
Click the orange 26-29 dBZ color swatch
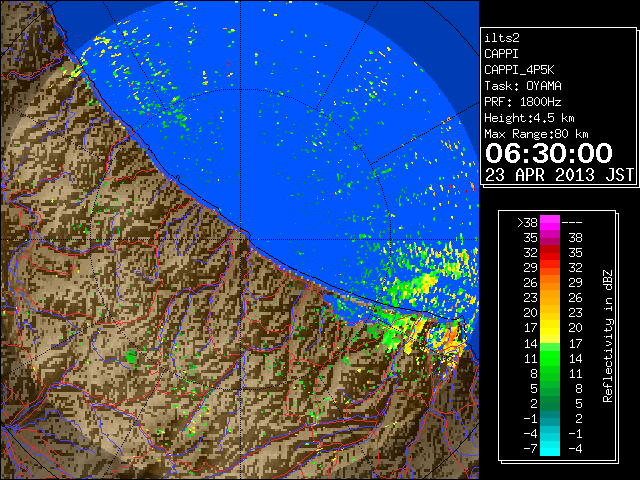[550, 282]
